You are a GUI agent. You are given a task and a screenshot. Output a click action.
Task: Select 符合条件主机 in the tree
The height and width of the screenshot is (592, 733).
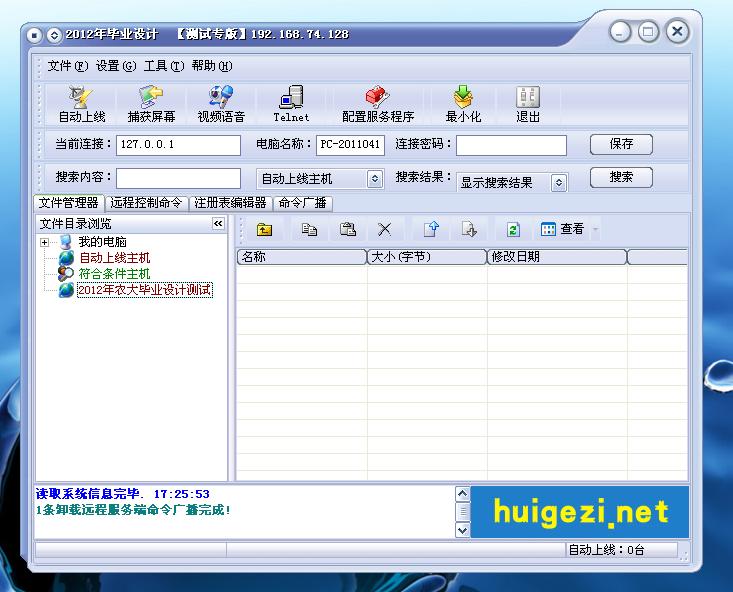(x=115, y=274)
